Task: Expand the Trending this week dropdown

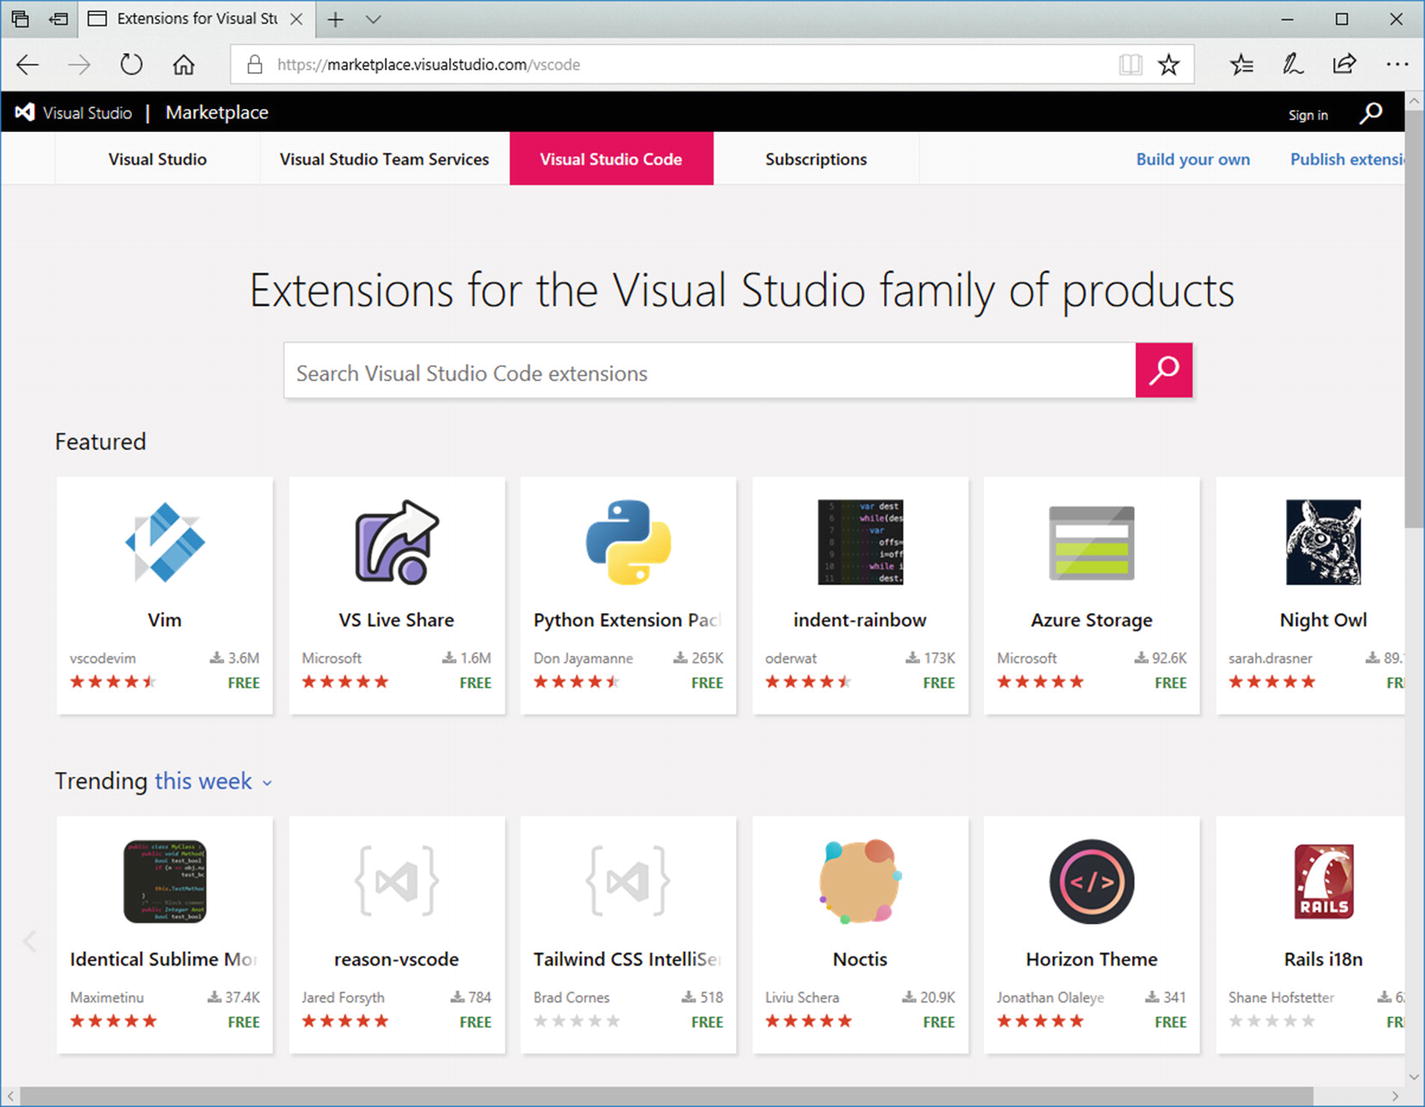Action: [267, 783]
